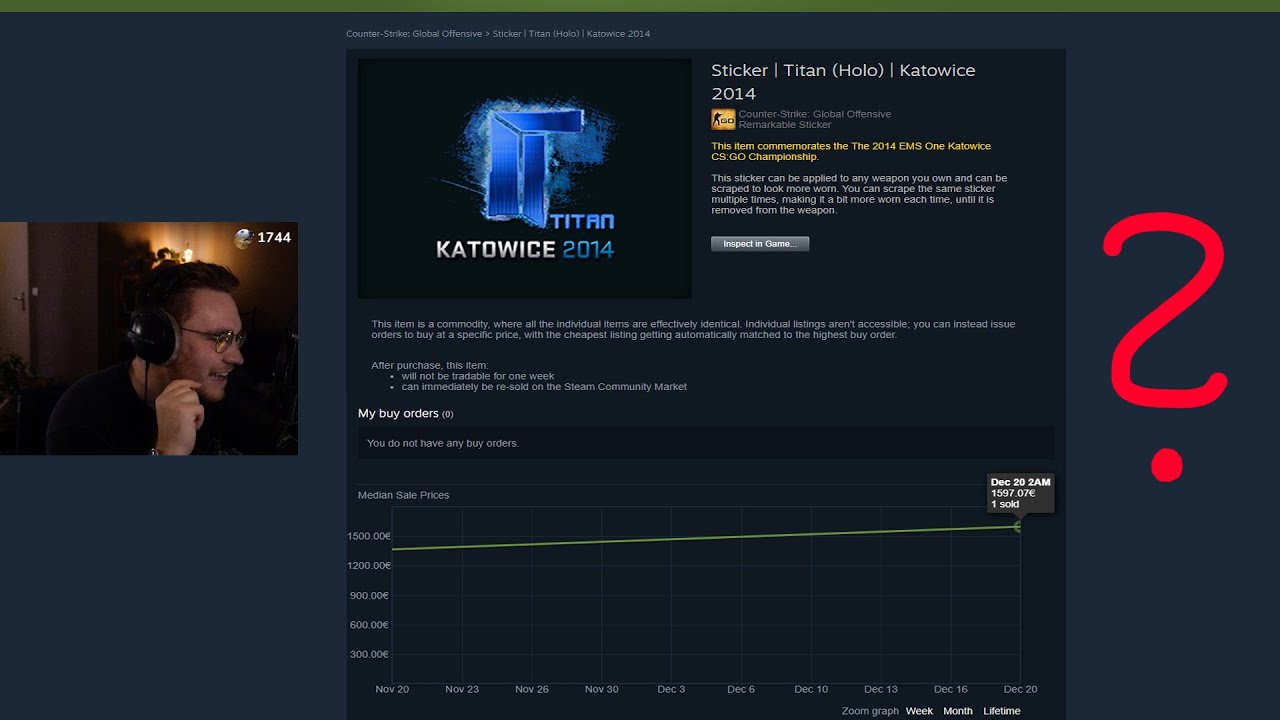
Task: Click 'will not be tradable for one week' text
Action: pos(478,376)
